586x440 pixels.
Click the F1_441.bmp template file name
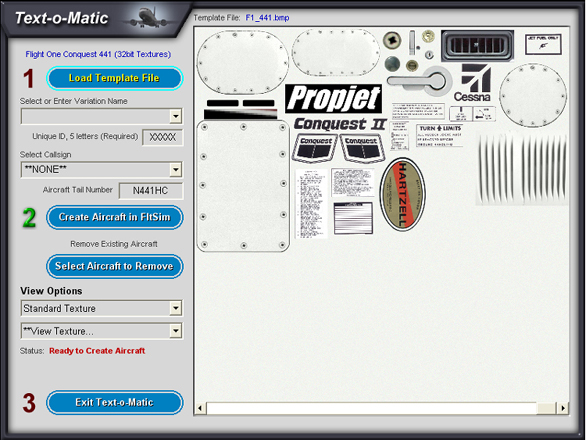click(x=267, y=18)
